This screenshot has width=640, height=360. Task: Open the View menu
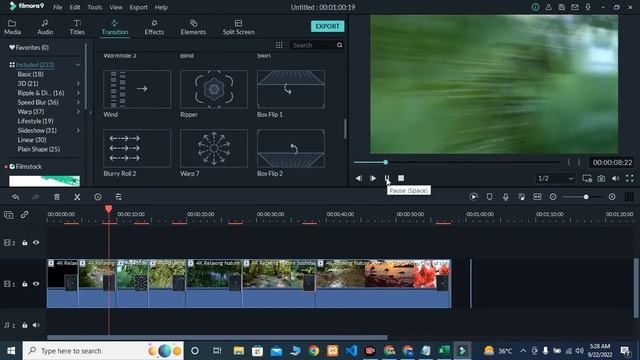[x=116, y=7]
